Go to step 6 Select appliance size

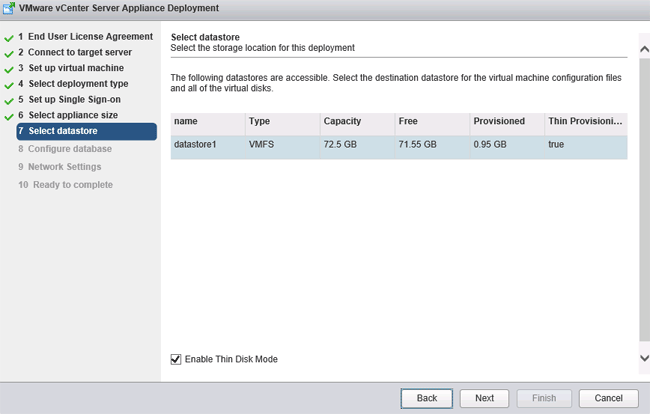pos(68,115)
